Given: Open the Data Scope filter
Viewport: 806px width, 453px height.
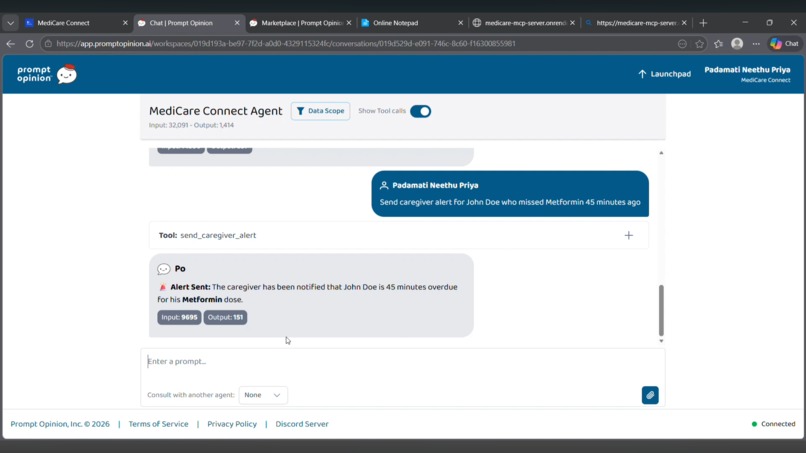Looking at the screenshot, I should 320,111.
